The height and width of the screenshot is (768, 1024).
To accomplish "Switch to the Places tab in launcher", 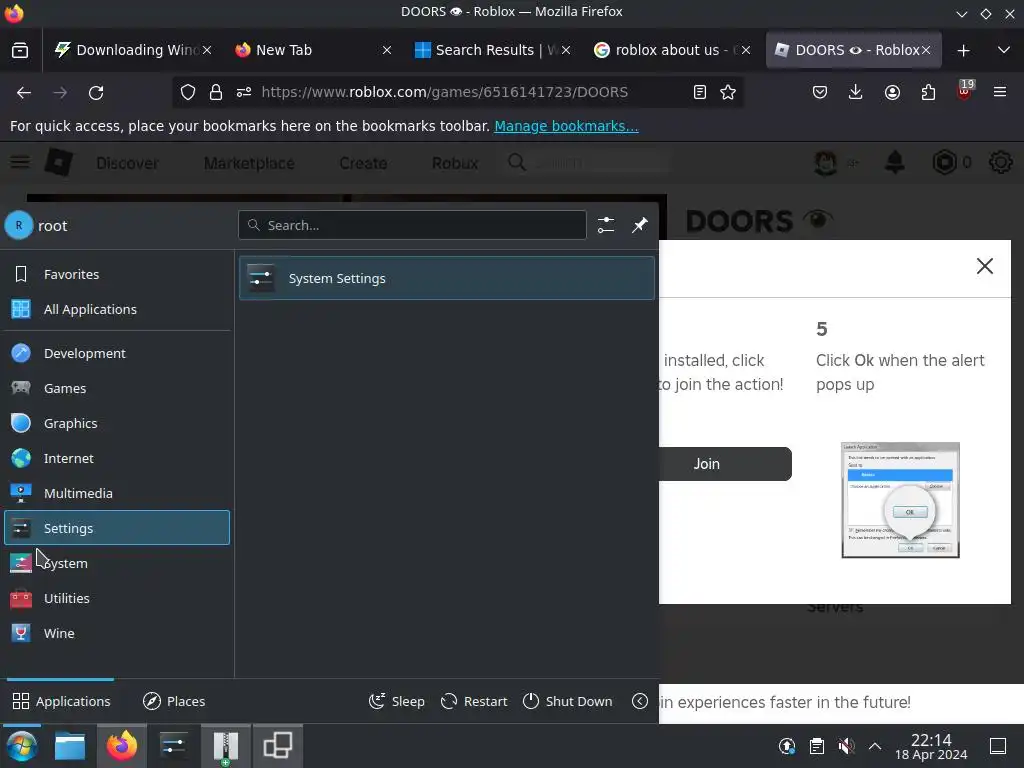I will coord(174,701).
